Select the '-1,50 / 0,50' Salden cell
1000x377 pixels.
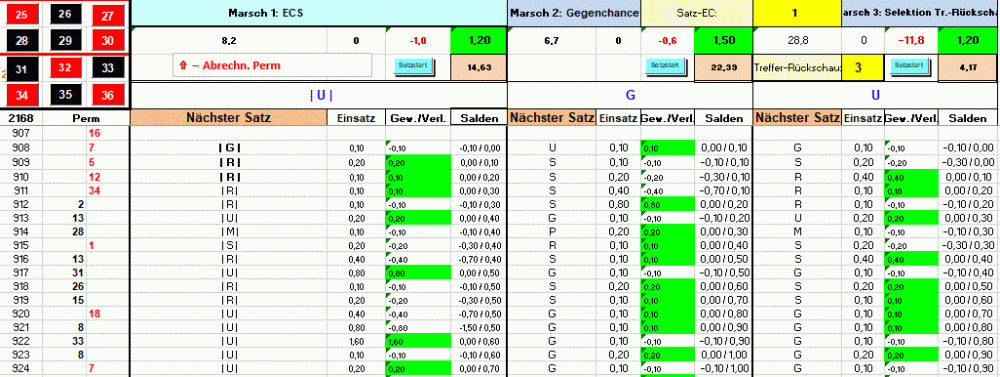pos(478,327)
